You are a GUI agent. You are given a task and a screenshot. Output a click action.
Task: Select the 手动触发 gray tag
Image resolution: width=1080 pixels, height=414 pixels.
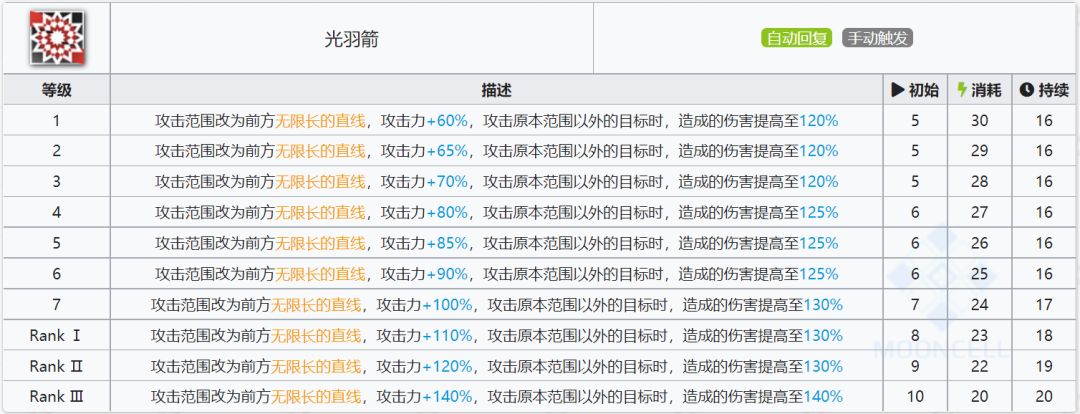tap(877, 39)
